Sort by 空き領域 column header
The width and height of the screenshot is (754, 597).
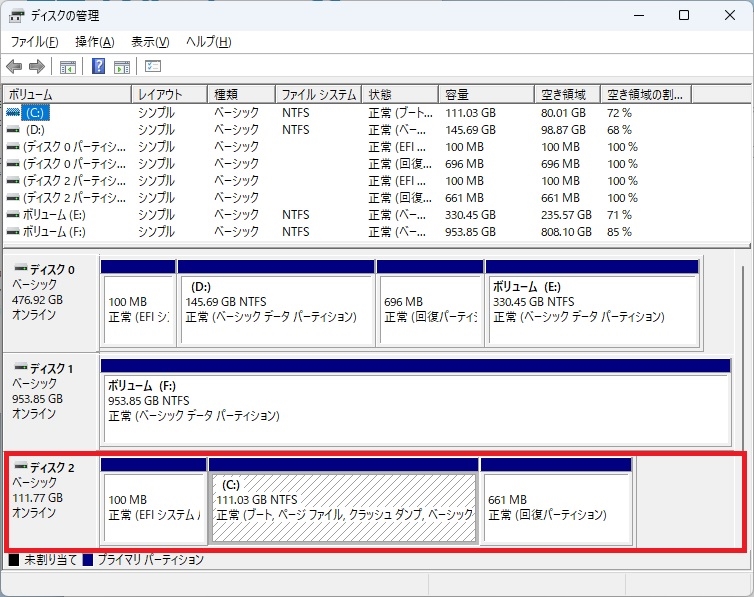[567, 94]
